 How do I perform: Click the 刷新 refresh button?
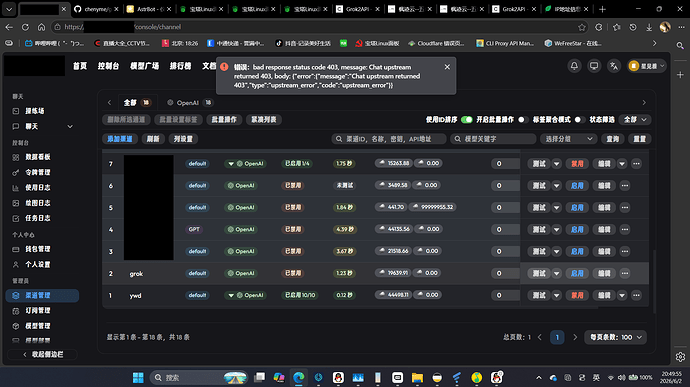[153, 139]
